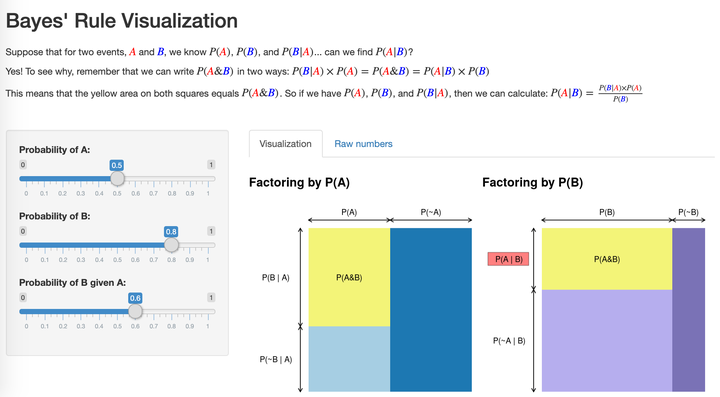Click the yellow P(A&B) area in right square
Image resolution: width=720 pixels, height=397 pixels.
(607, 259)
